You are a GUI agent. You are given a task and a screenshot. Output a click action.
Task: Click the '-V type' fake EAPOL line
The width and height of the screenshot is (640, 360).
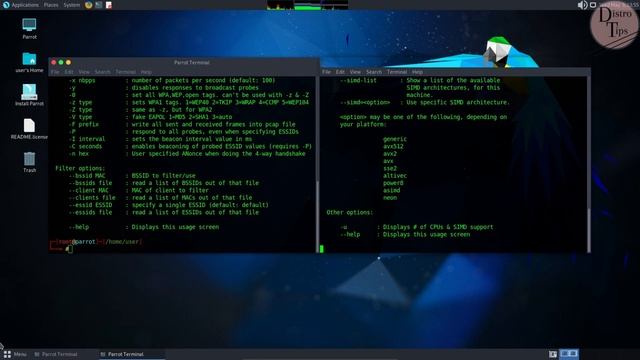150,117
